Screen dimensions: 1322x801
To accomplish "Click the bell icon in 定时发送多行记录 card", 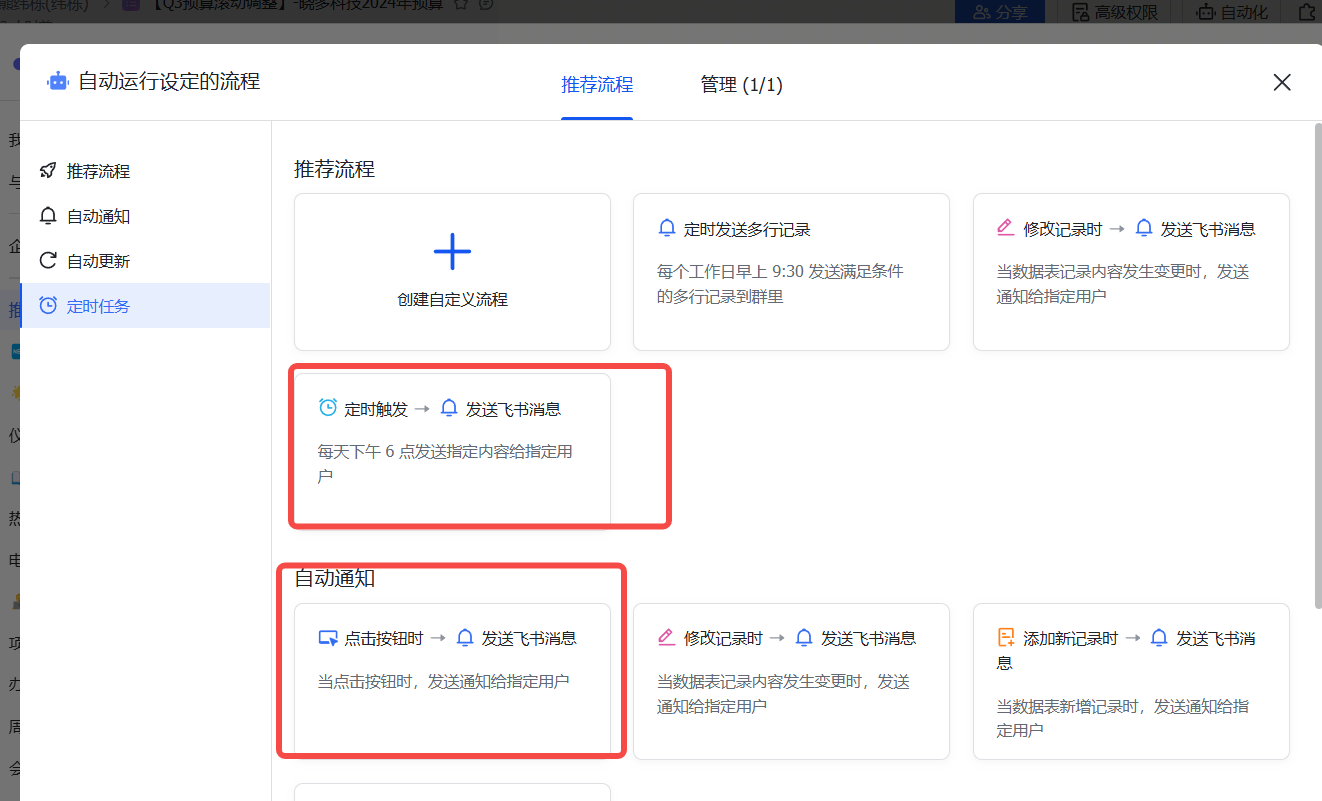I will [x=667, y=229].
